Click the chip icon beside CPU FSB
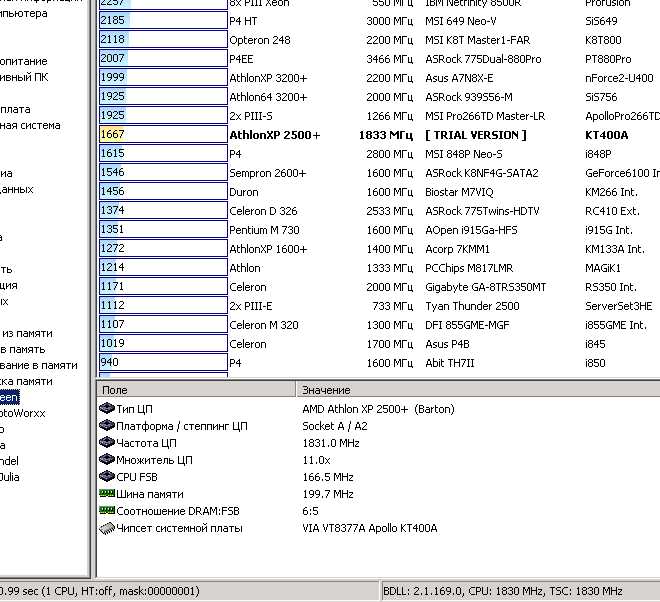This screenshot has width=660, height=602. (107, 477)
